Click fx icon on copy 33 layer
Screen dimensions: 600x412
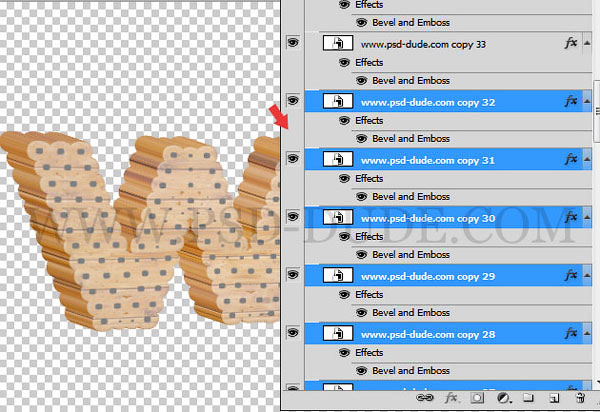pos(571,43)
